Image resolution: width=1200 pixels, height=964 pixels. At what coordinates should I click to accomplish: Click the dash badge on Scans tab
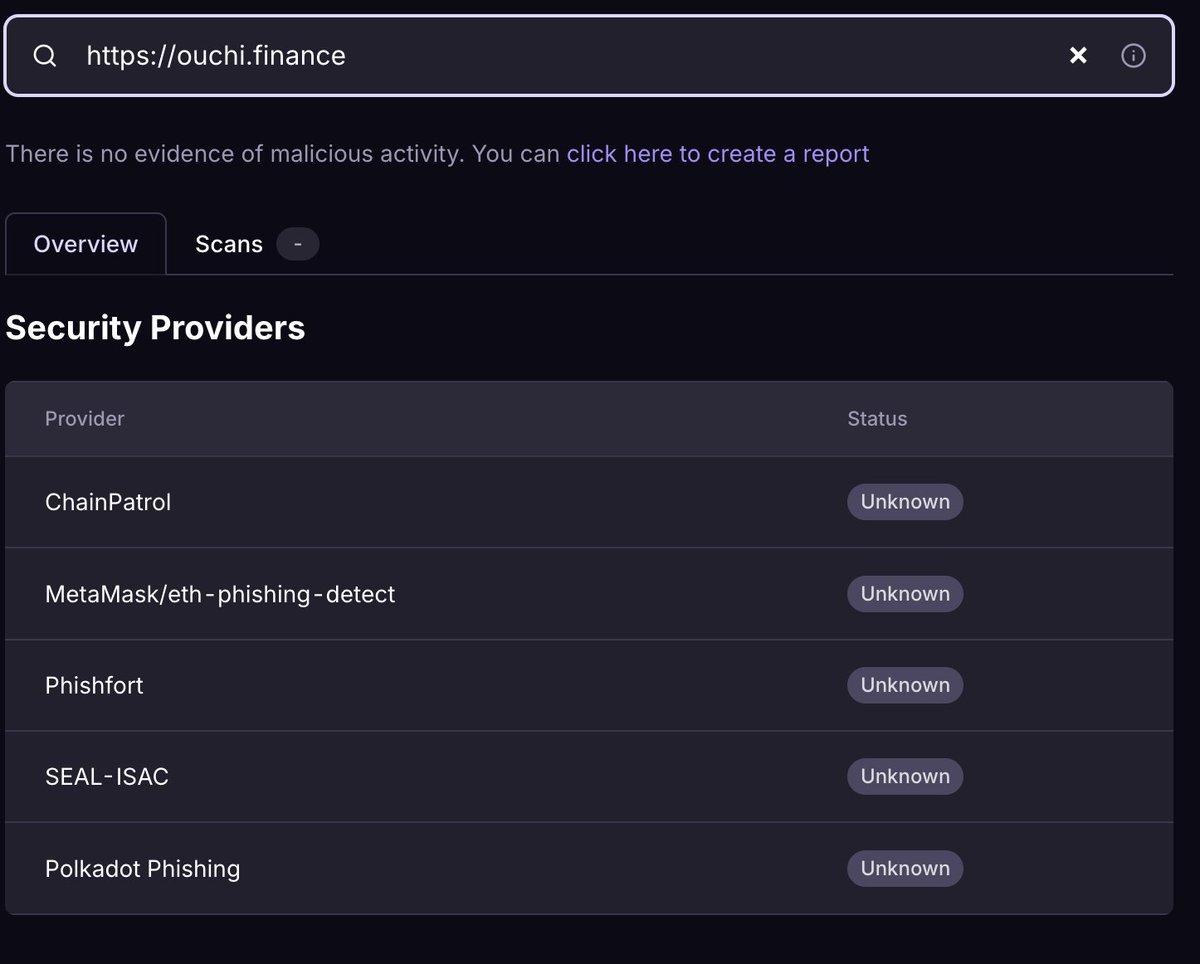click(x=298, y=244)
